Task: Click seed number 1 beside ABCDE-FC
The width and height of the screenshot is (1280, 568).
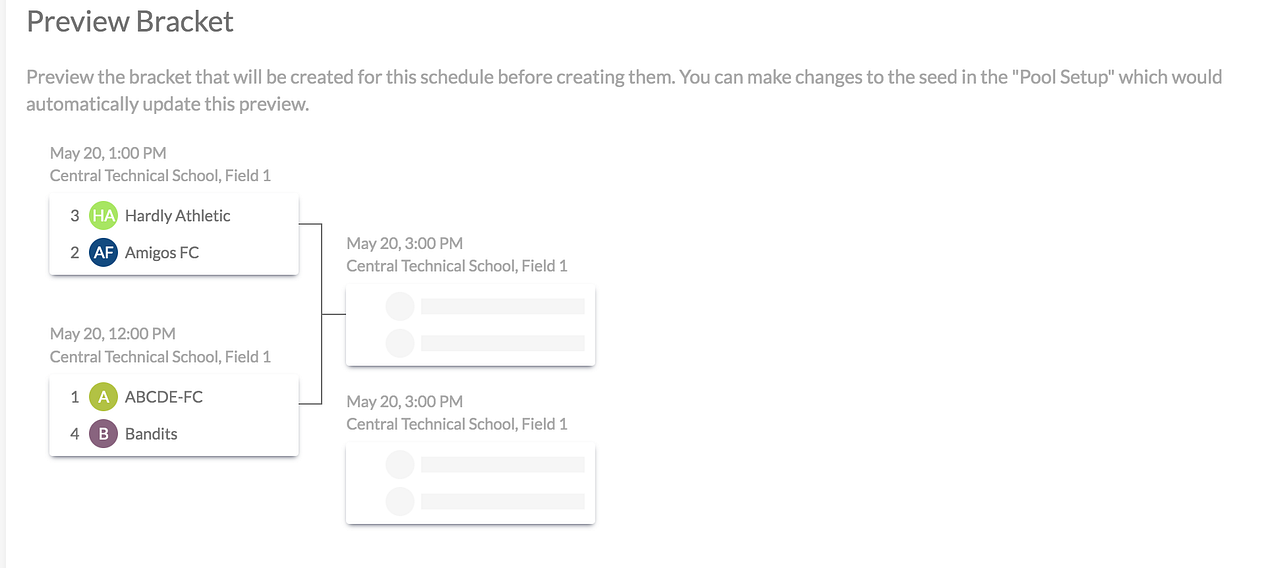Action: click(x=75, y=397)
